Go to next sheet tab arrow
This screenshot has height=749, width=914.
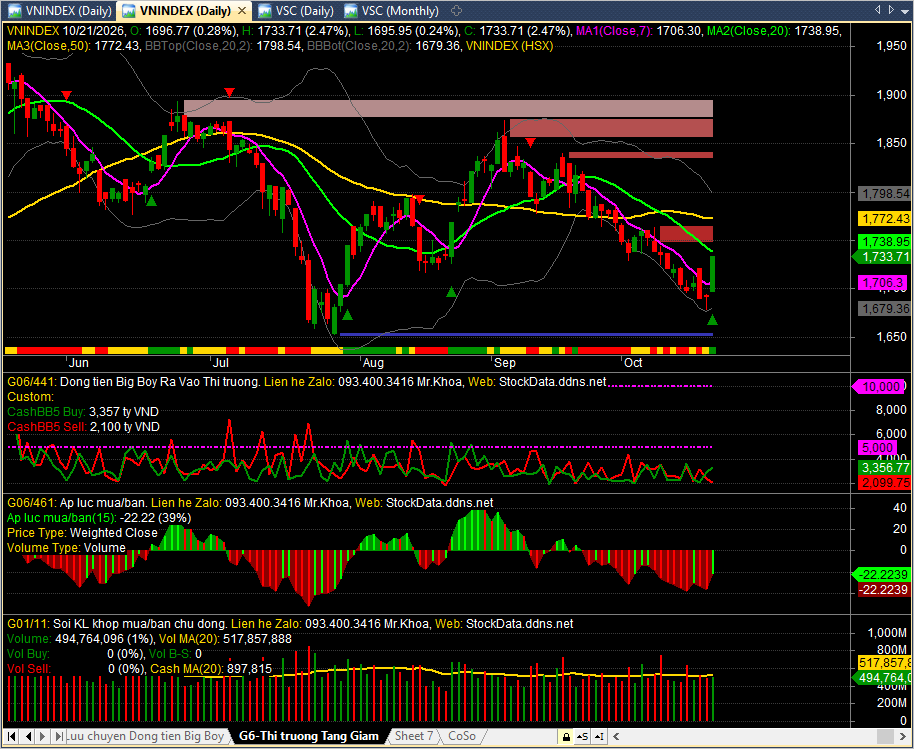(x=44, y=736)
